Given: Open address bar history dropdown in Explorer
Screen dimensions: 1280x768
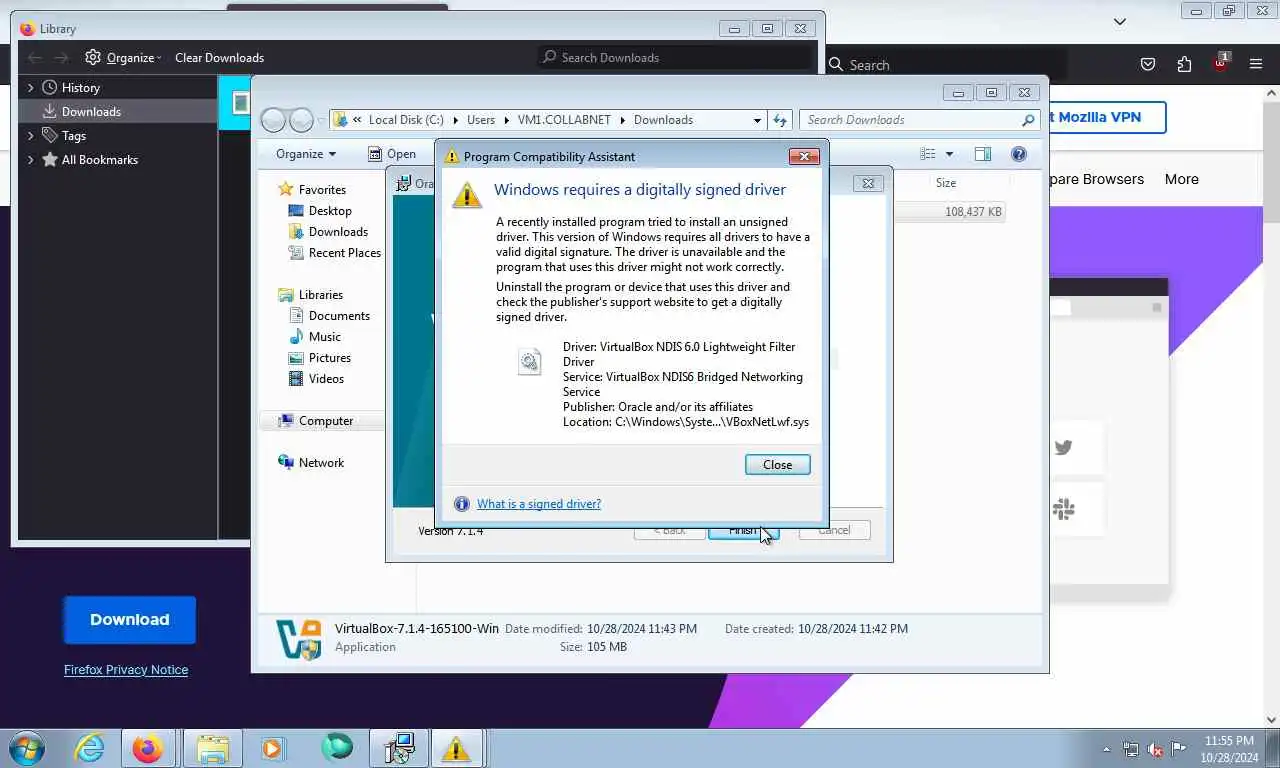Looking at the screenshot, I should click(757, 120).
